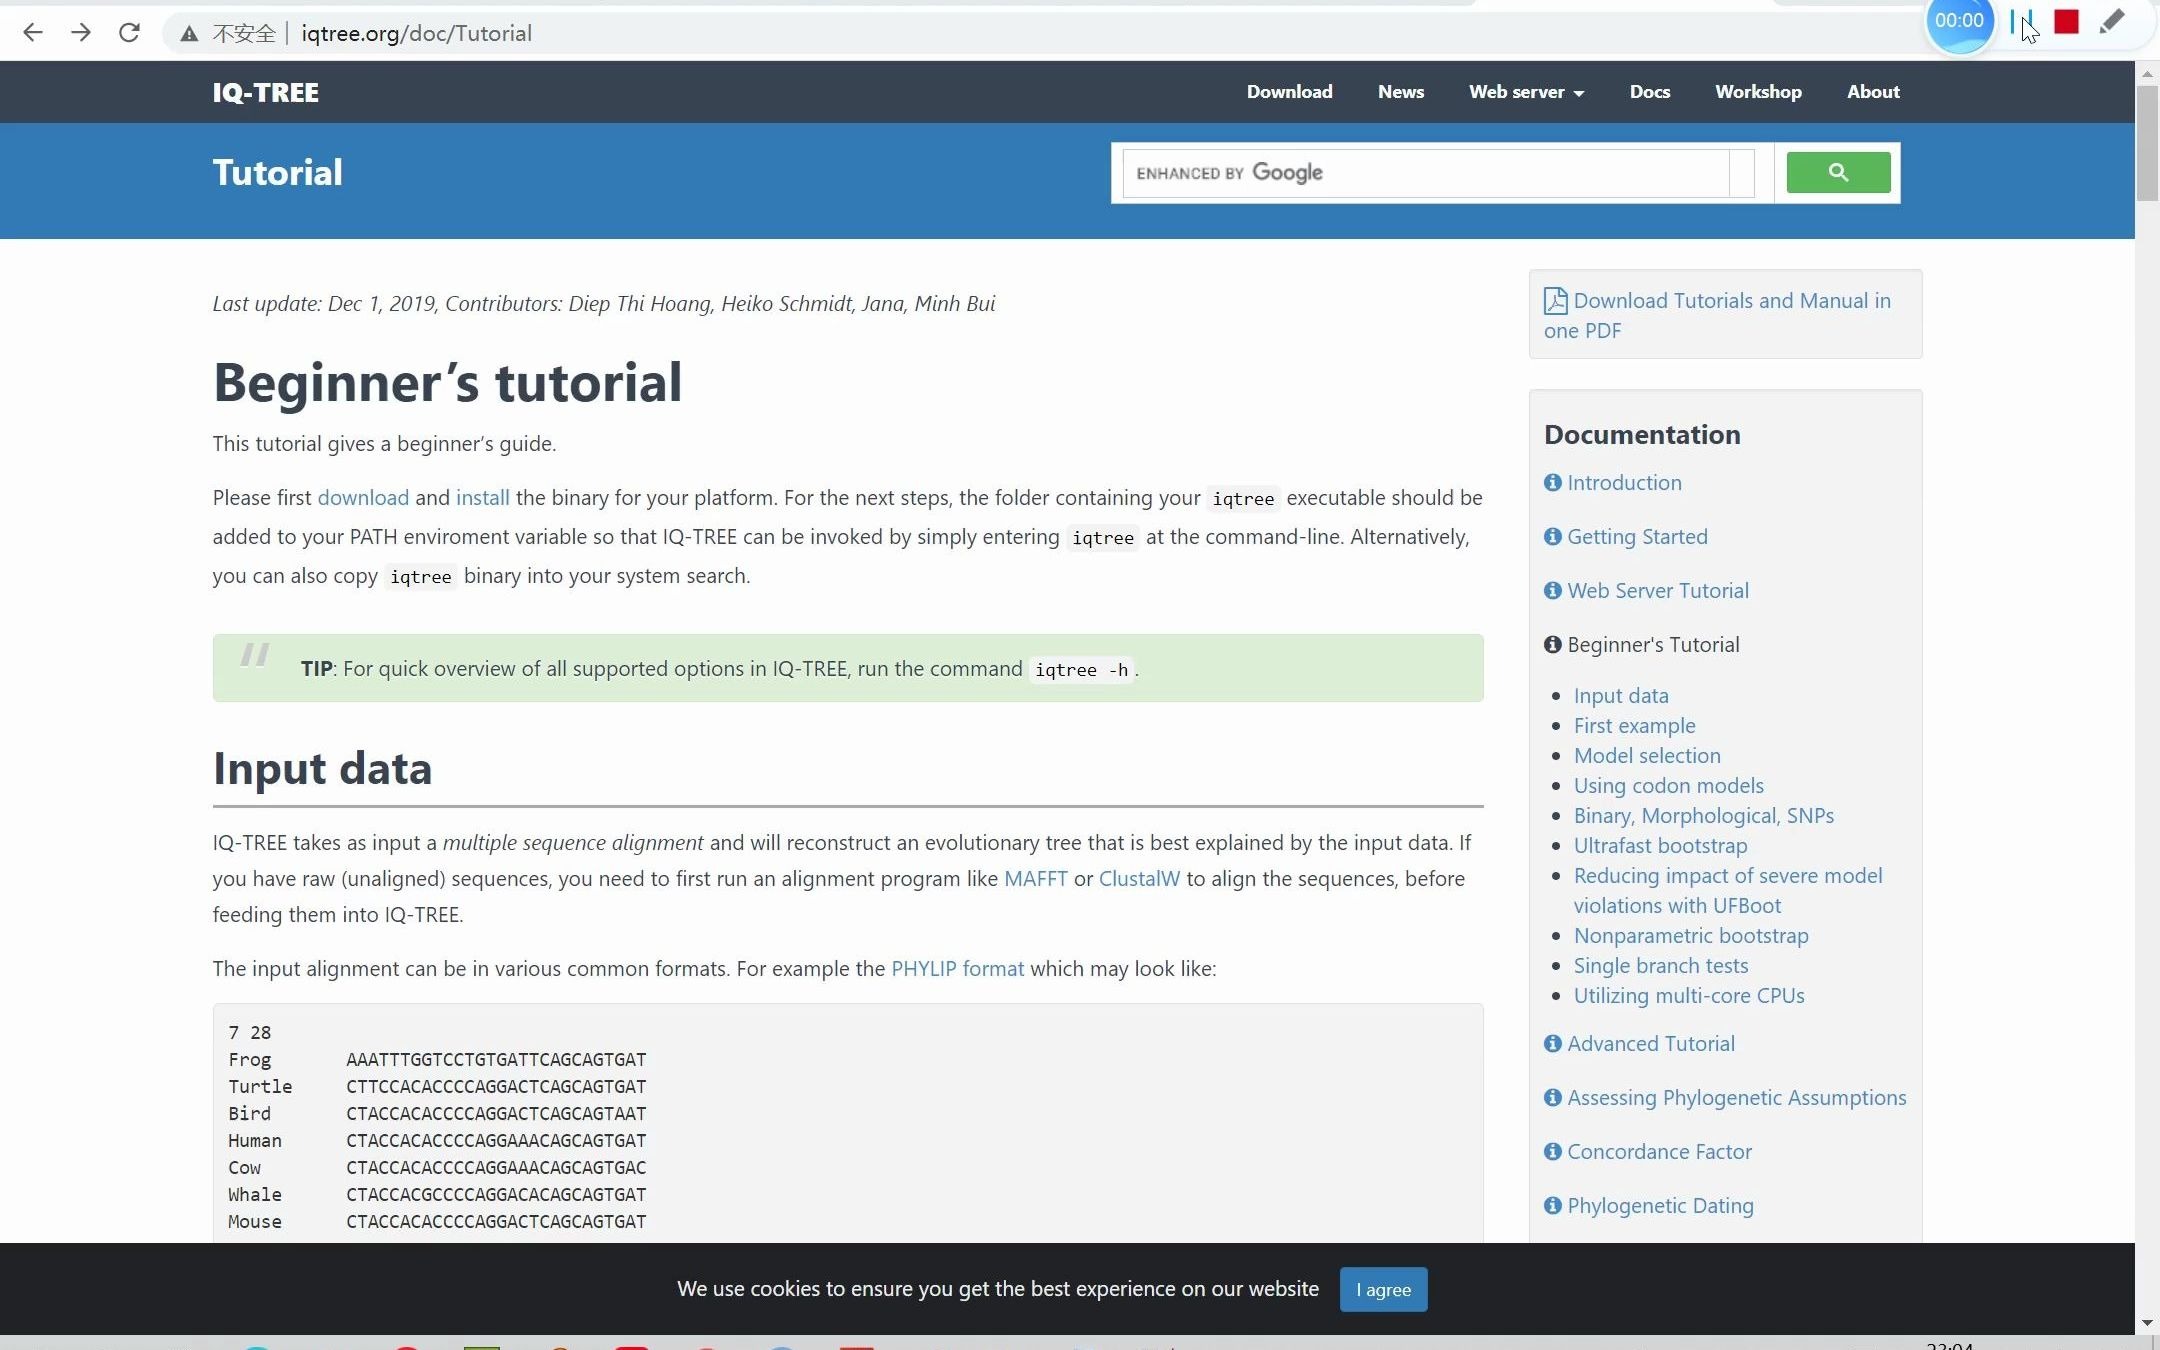
Task: Open the Download nav item
Action: 1289,92
